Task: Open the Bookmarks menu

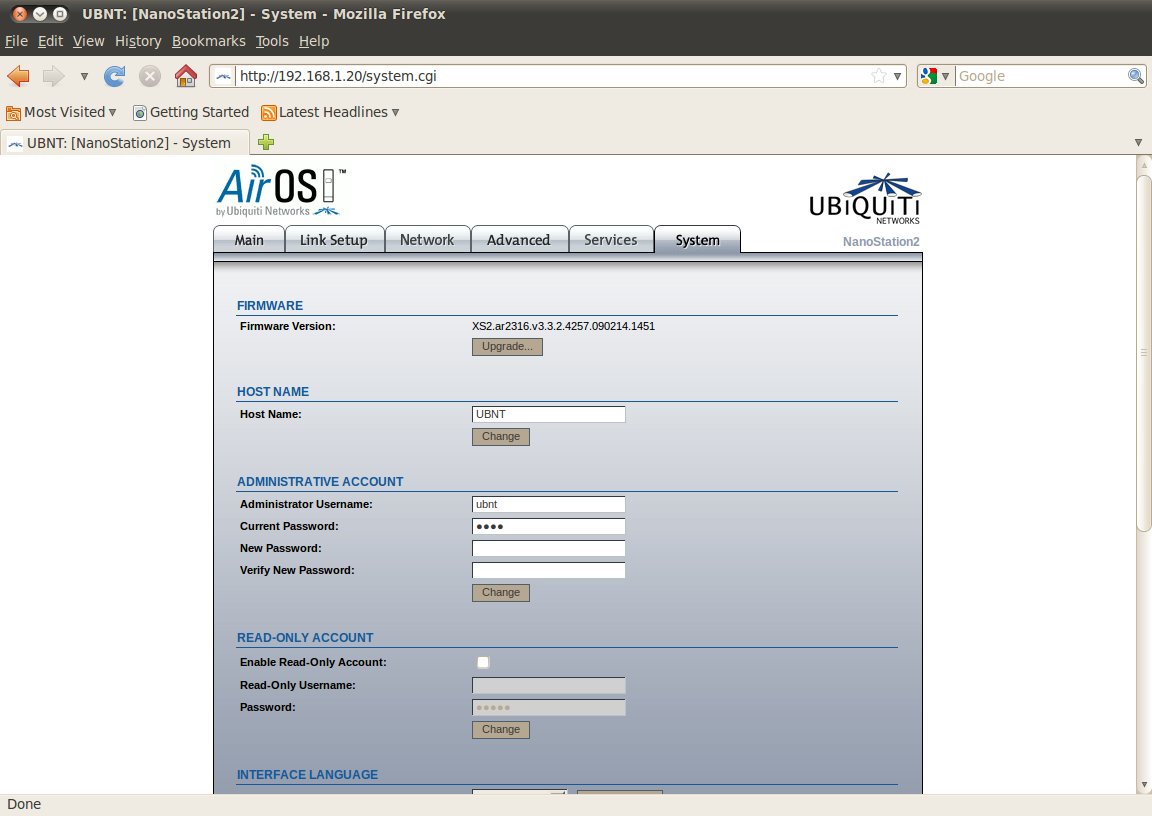Action: 209,41
